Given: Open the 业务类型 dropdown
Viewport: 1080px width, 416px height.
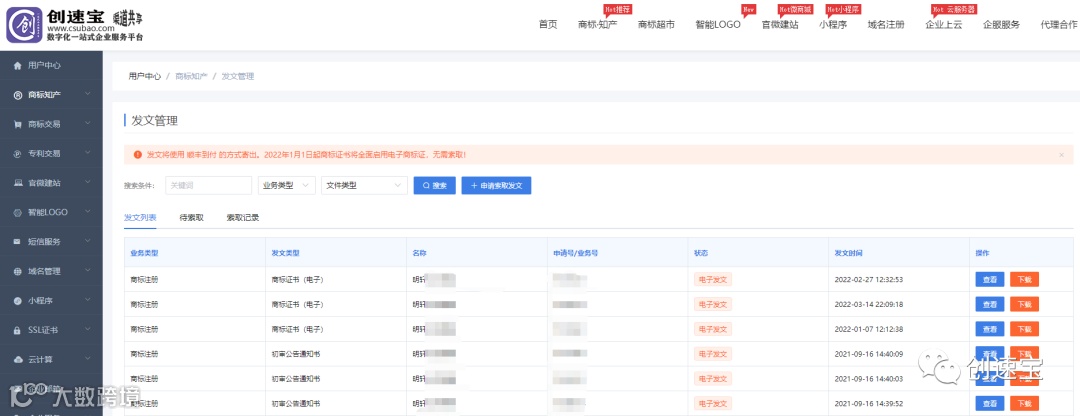Looking at the screenshot, I should [287, 185].
